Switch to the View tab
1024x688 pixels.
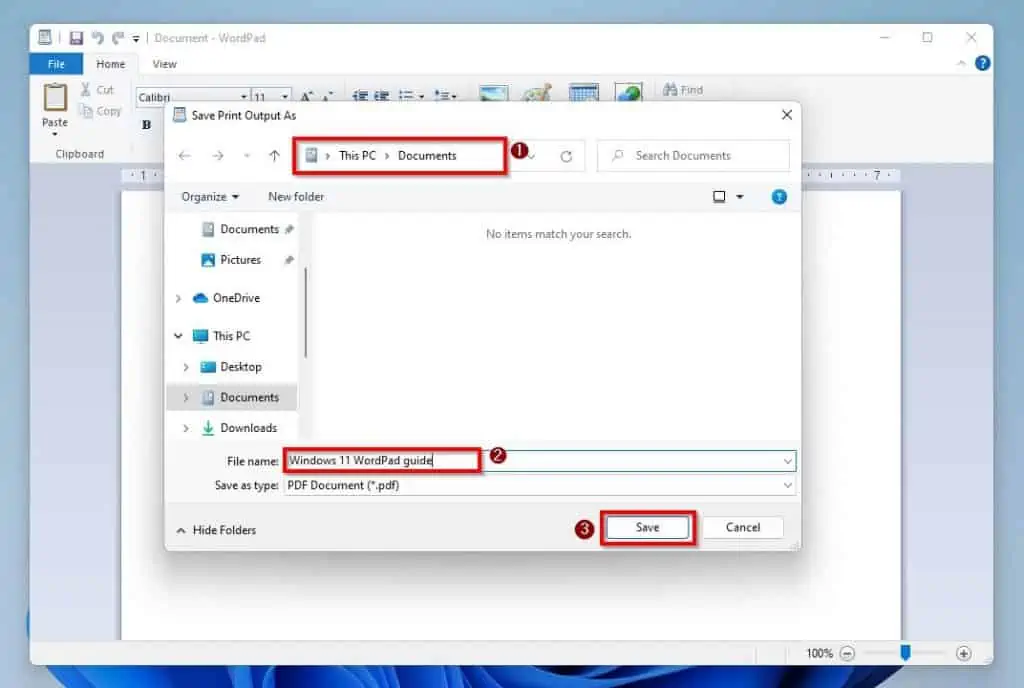tap(163, 63)
